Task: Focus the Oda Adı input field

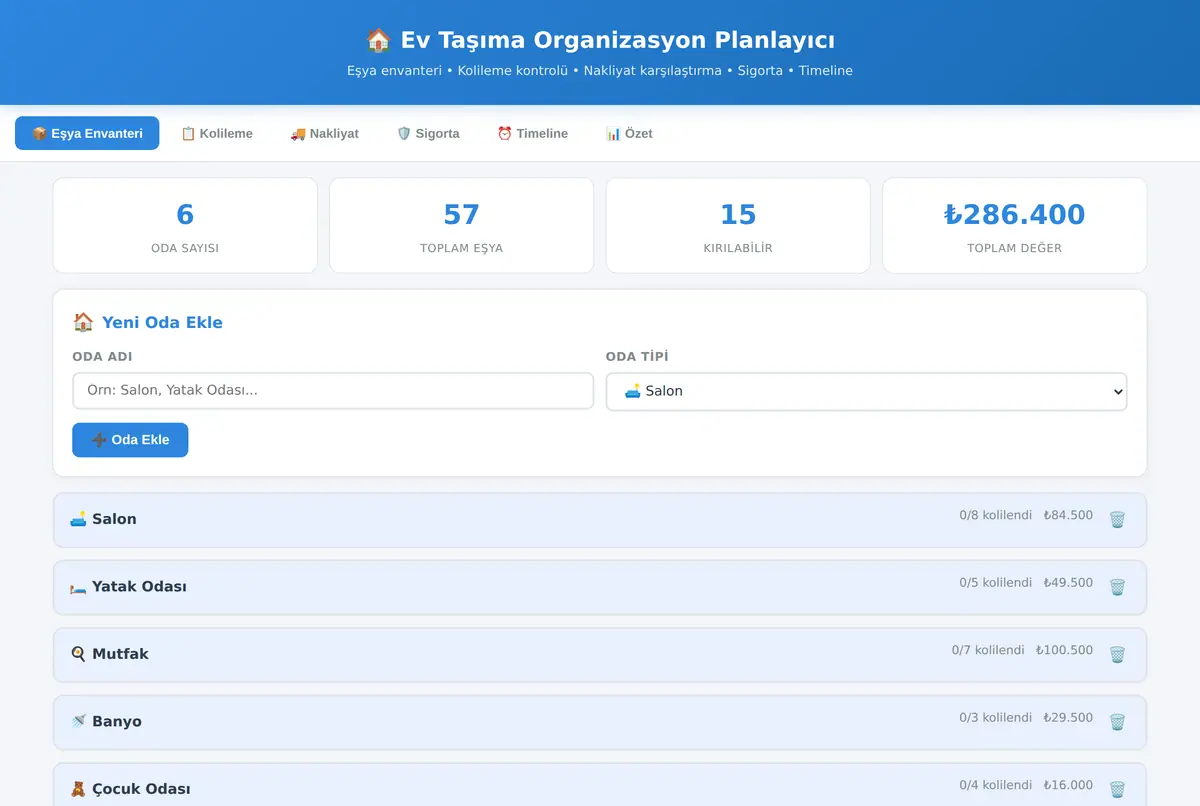Action: point(333,390)
